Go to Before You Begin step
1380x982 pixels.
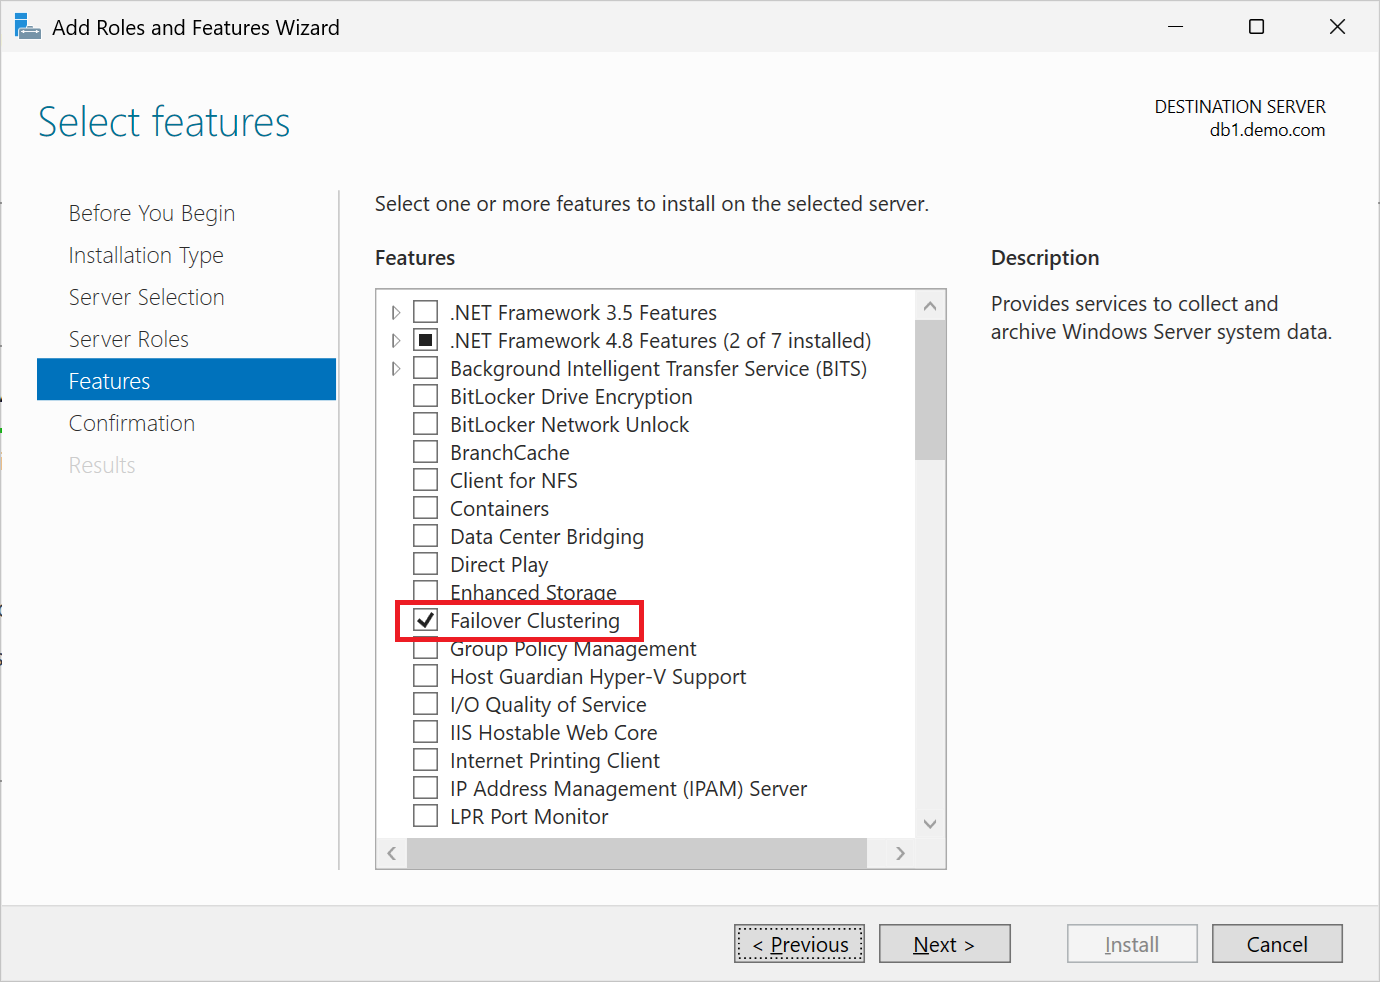click(x=152, y=213)
